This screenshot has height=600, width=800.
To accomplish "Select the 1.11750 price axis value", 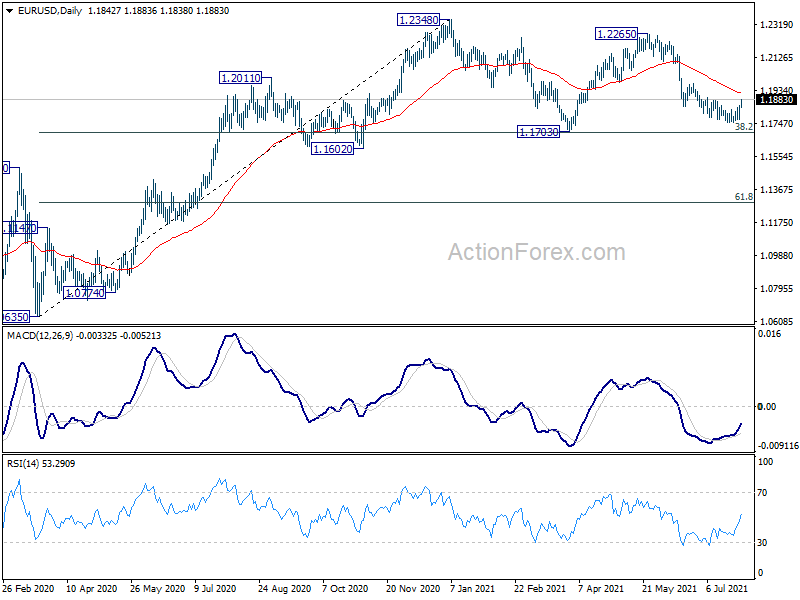I will click(x=777, y=222).
